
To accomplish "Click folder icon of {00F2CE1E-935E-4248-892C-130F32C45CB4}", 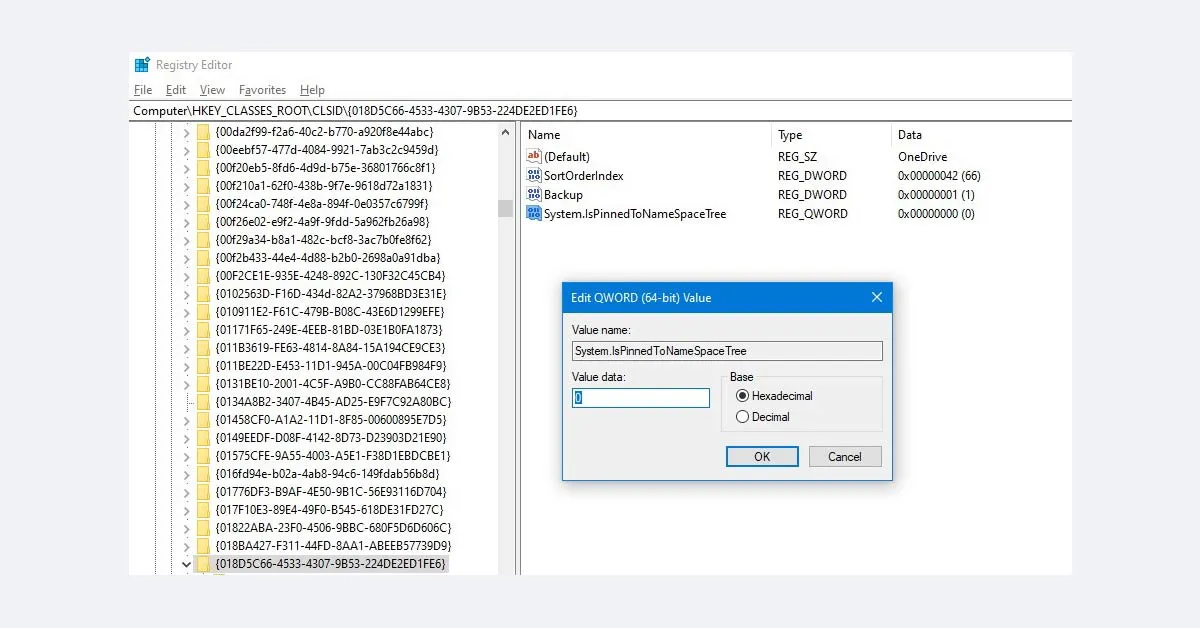I will (203, 276).
